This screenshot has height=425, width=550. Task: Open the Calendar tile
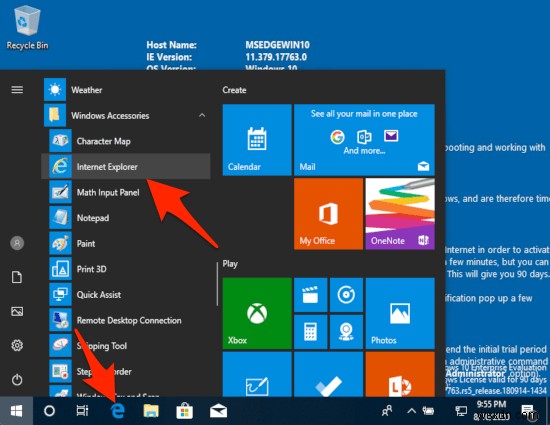(x=257, y=140)
